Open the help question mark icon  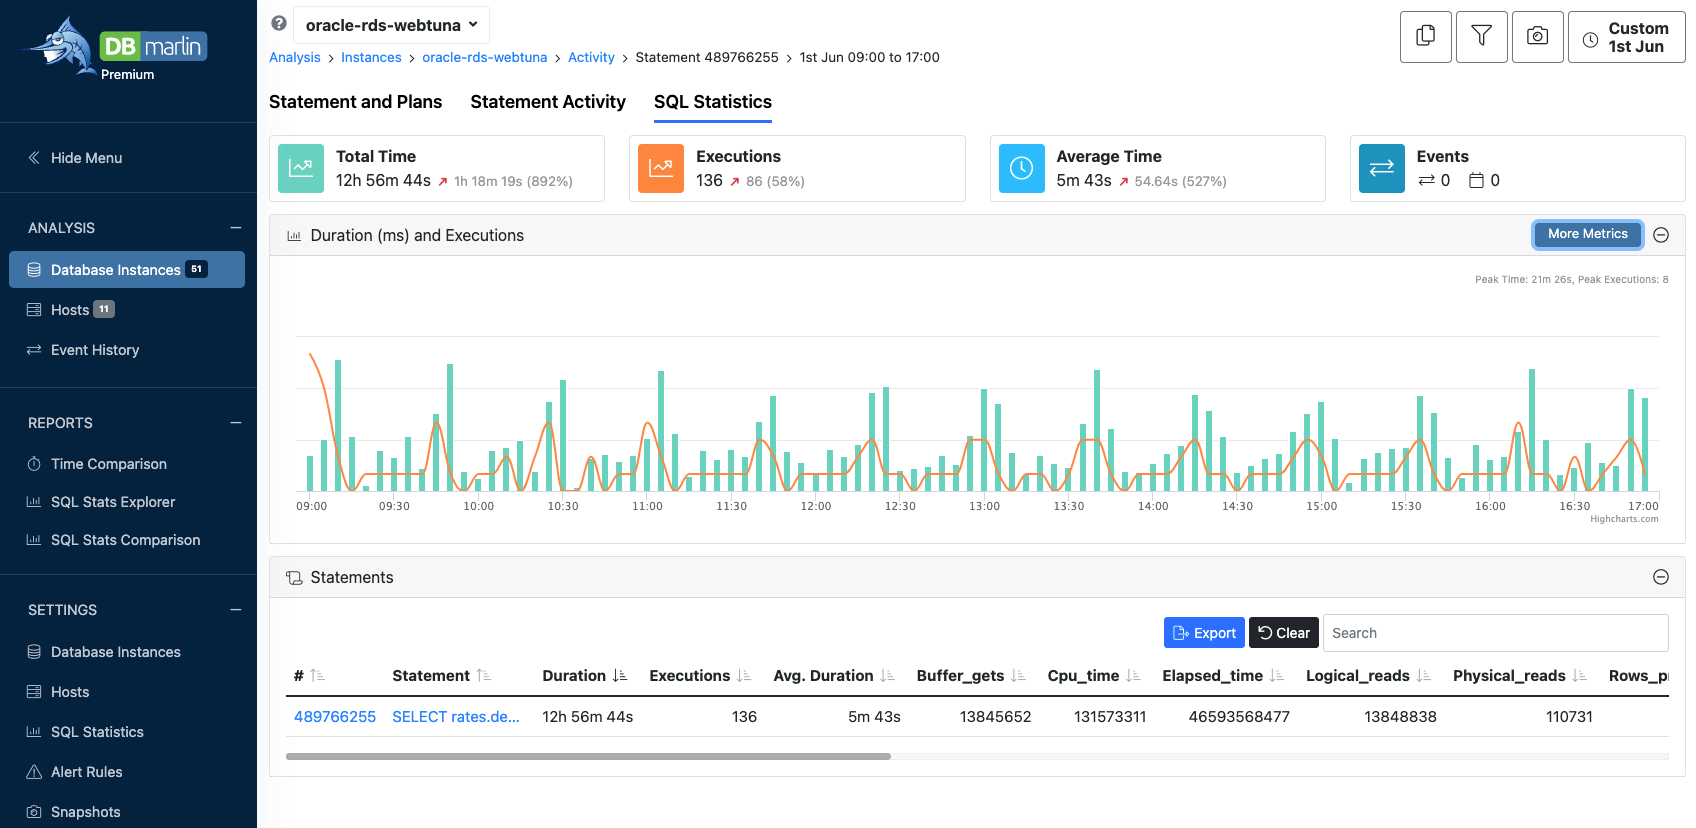click(x=279, y=24)
